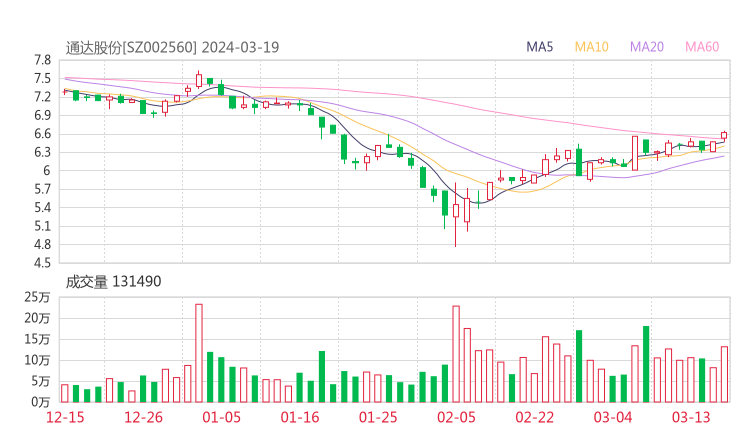Click the 7.8 price axis label
Screen dimensions: 740x440
coord(42,60)
